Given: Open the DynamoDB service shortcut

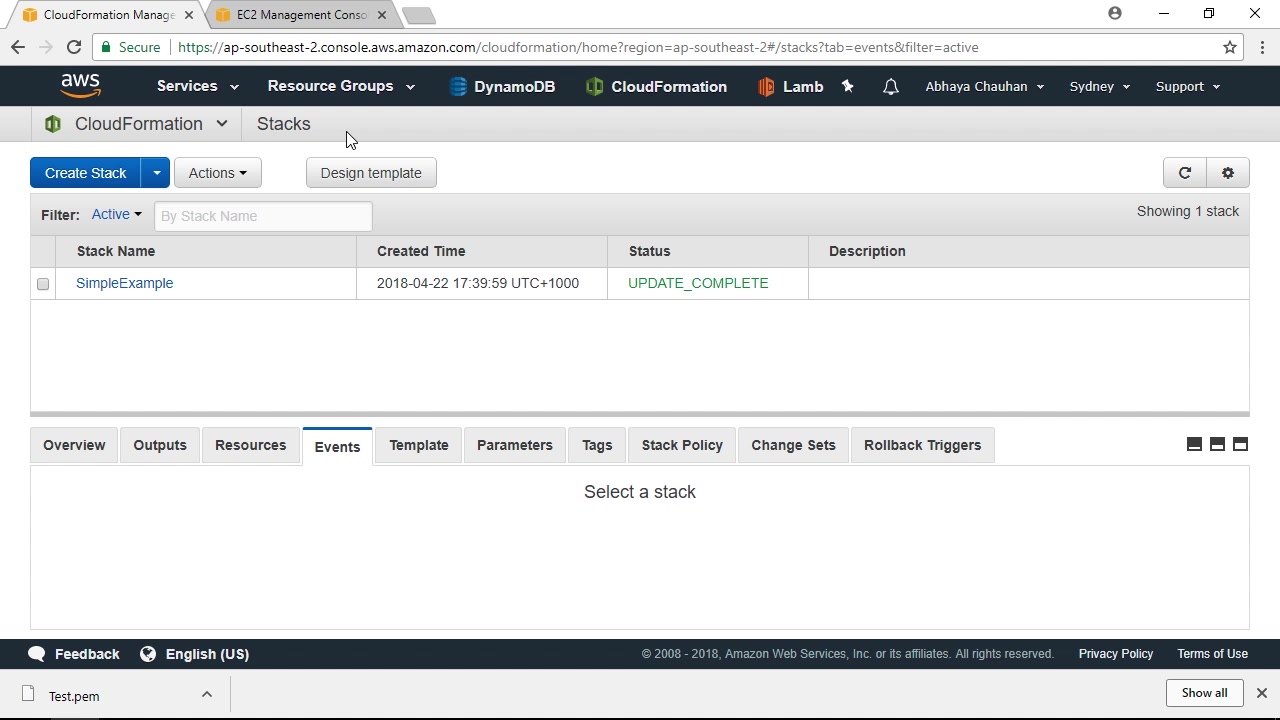Looking at the screenshot, I should (x=502, y=87).
